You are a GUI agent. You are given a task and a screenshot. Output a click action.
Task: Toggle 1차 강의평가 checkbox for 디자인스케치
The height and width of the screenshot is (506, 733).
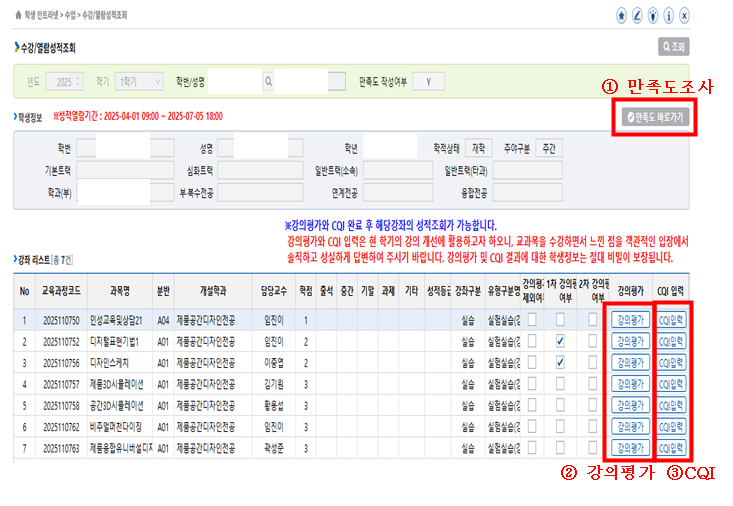coord(561,363)
